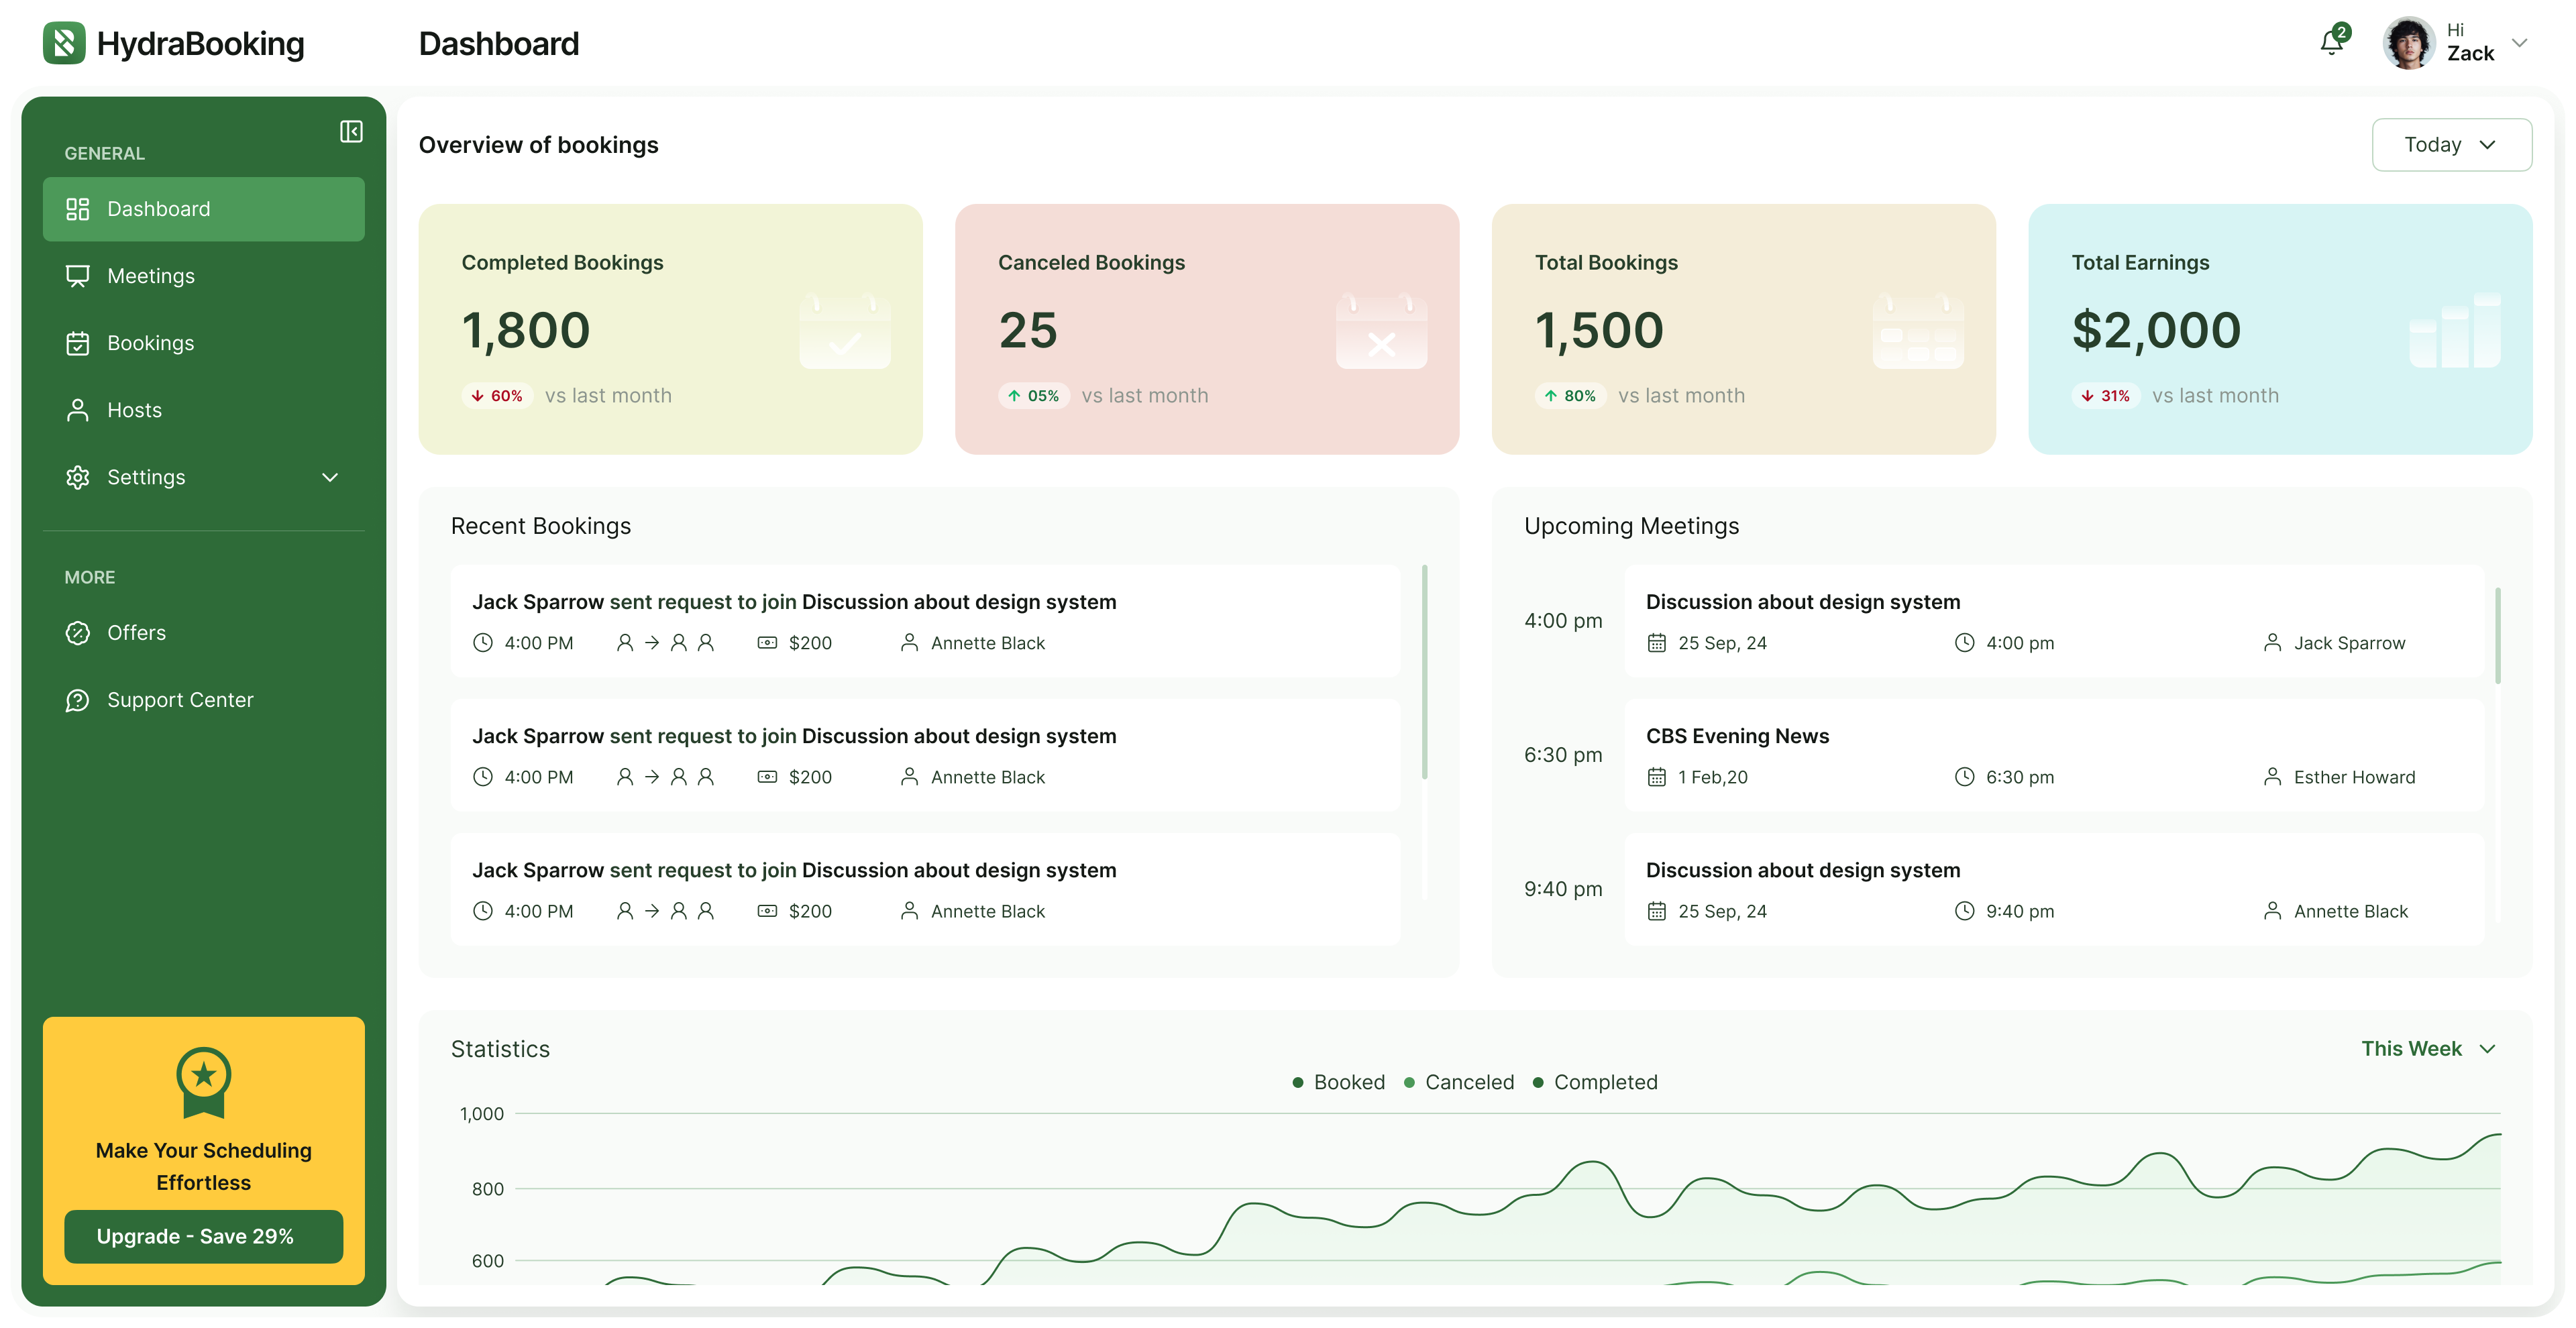The height and width of the screenshot is (1328, 2576).
Task: Open the This Week statistics dropdown
Action: point(2430,1049)
